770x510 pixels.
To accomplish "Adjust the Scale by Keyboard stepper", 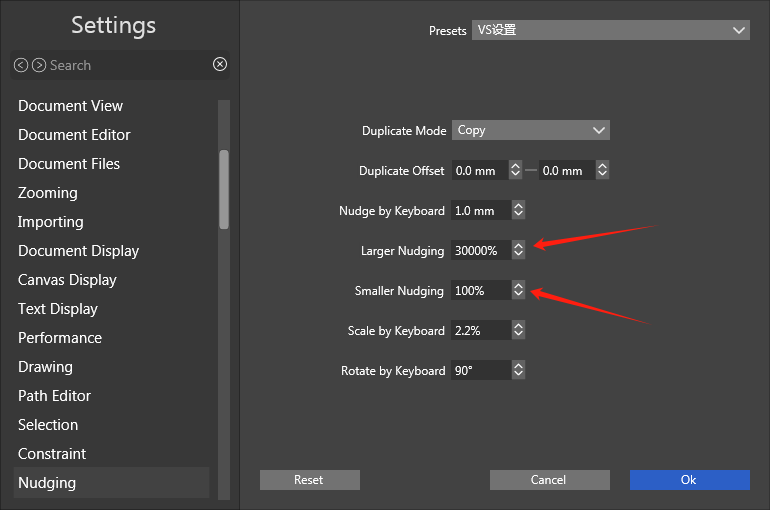I will click(518, 331).
